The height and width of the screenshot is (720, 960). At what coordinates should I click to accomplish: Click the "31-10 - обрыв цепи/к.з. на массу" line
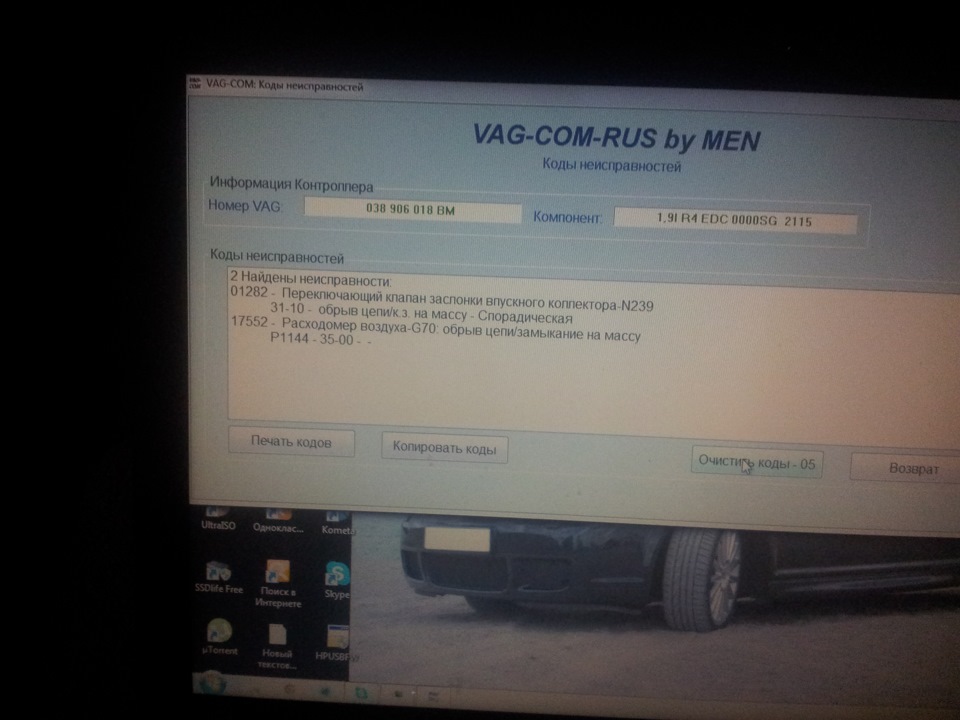pyautogui.click(x=421, y=312)
